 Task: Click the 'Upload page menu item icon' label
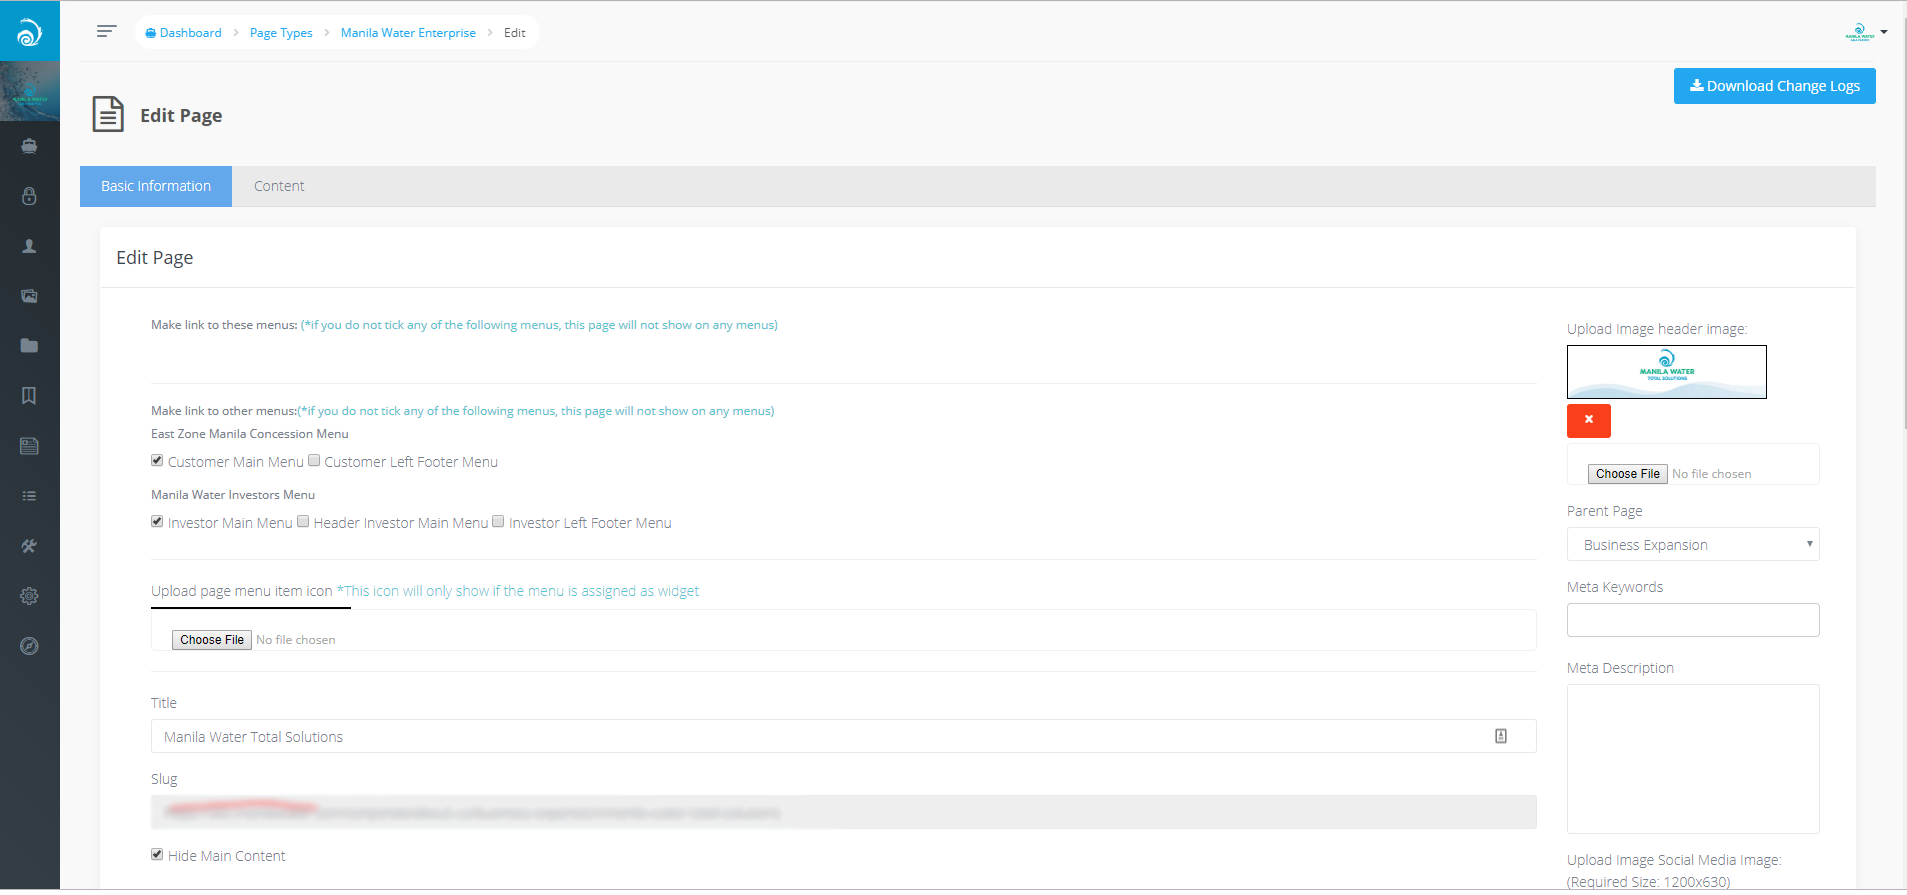pos(242,591)
